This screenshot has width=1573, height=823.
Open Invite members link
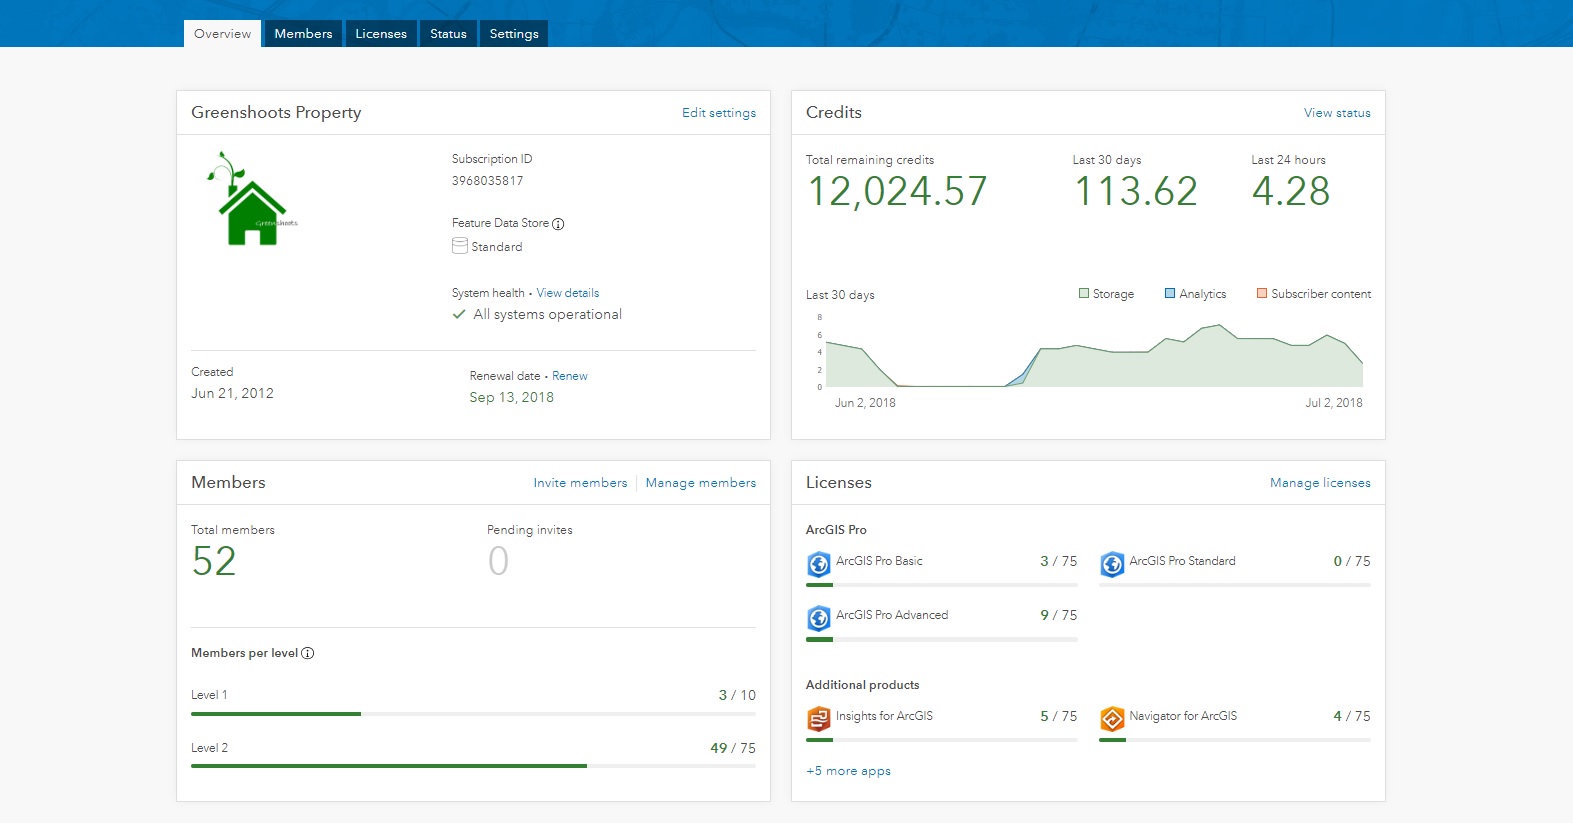pos(580,483)
